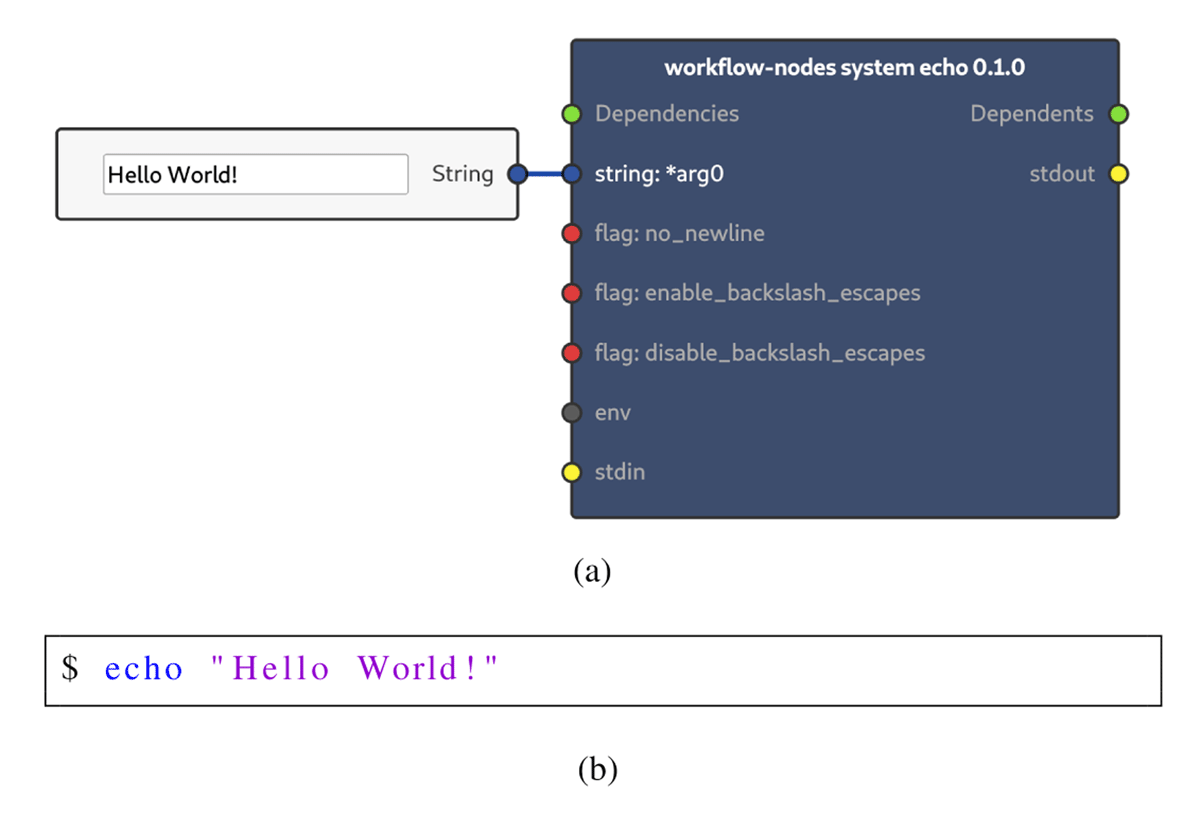Select the workflow-nodes system echo title bar
This screenshot has height=813, width=1200.
(844, 68)
